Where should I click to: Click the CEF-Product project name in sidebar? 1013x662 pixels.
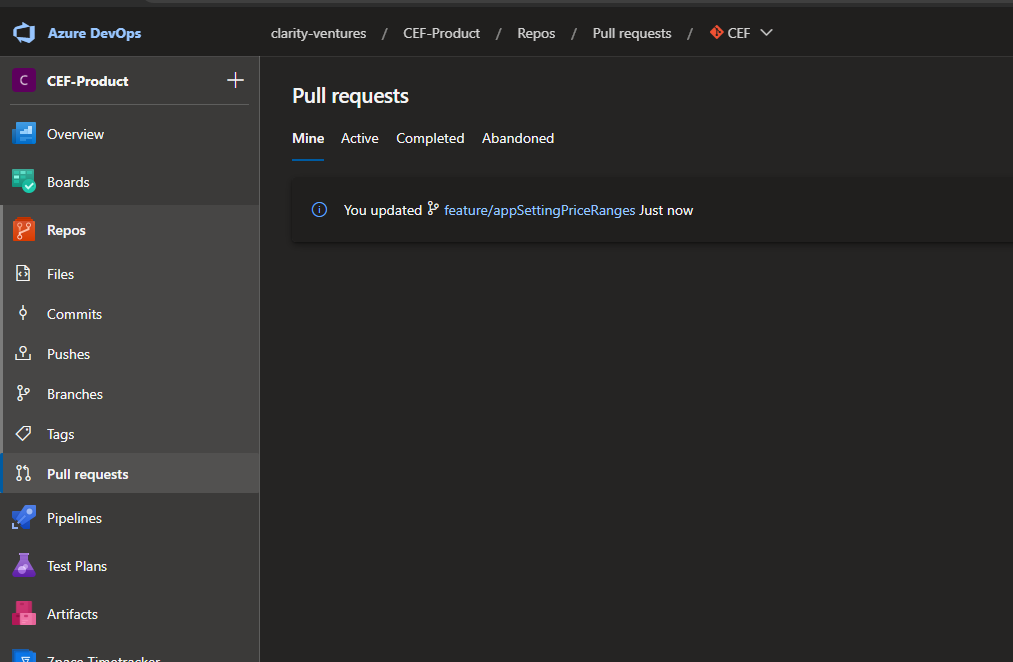click(87, 81)
